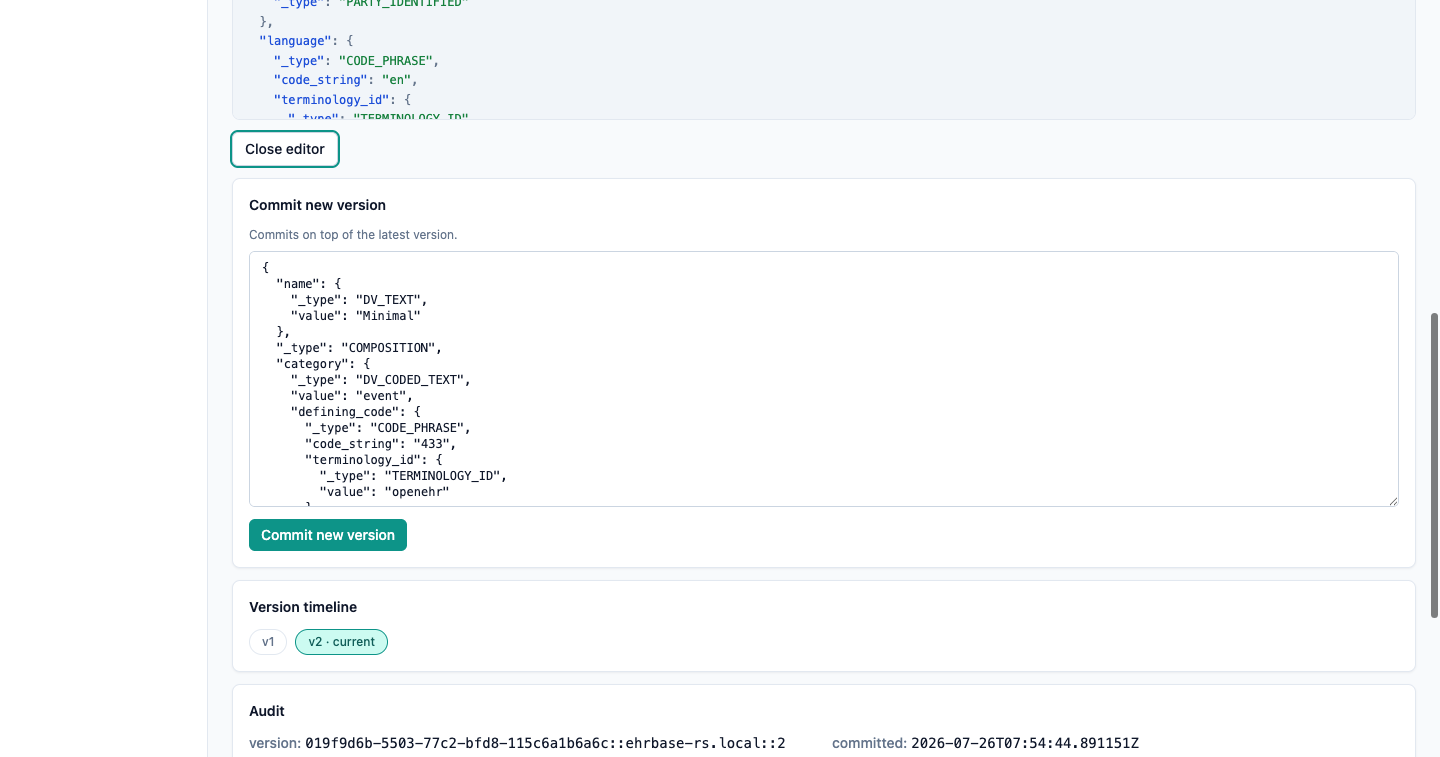Click the committed timestamp 2026-07-26T07:54:44.891151Z

click(x=1025, y=743)
